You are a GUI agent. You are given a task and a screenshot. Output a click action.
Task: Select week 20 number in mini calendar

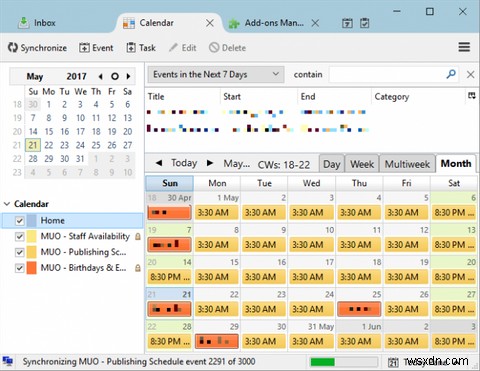[17, 132]
